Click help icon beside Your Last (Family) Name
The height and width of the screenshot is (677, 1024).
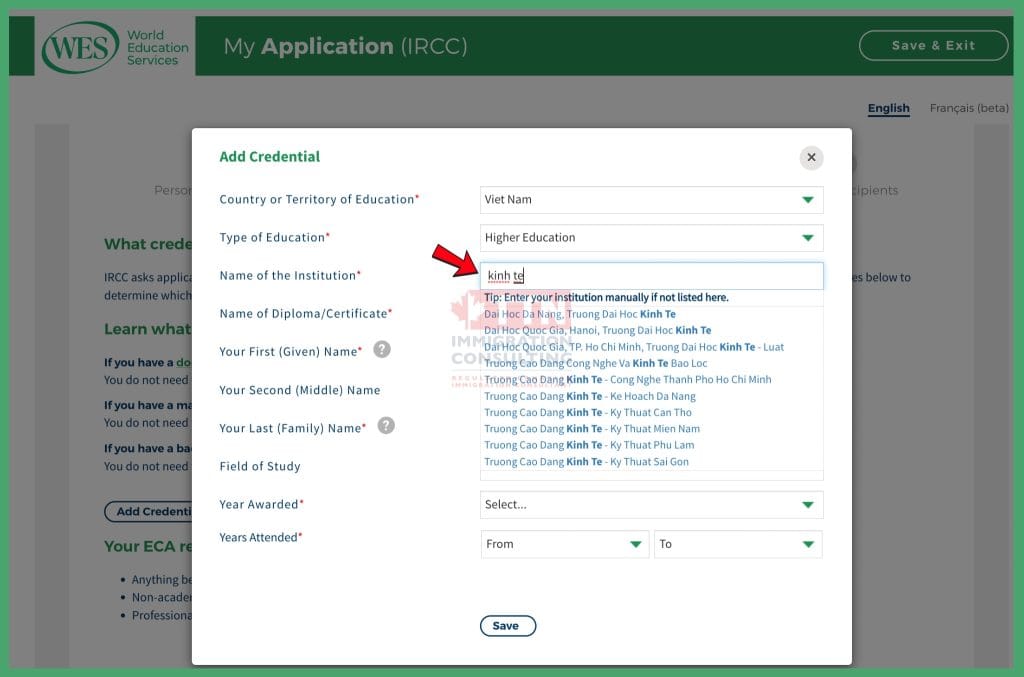(386, 426)
